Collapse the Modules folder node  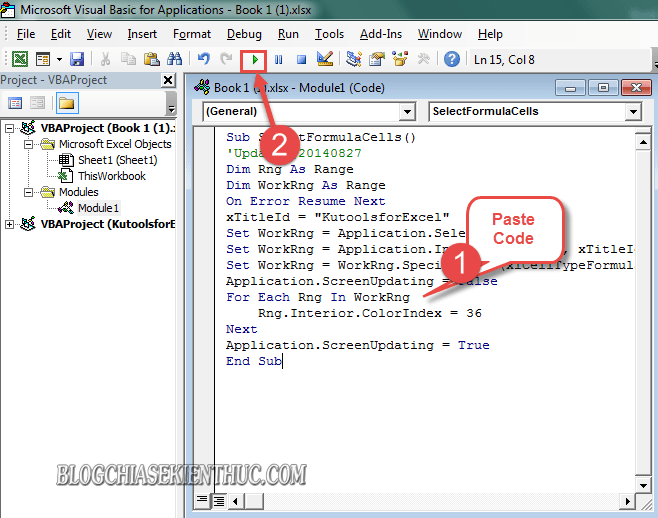(x=28, y=192)
